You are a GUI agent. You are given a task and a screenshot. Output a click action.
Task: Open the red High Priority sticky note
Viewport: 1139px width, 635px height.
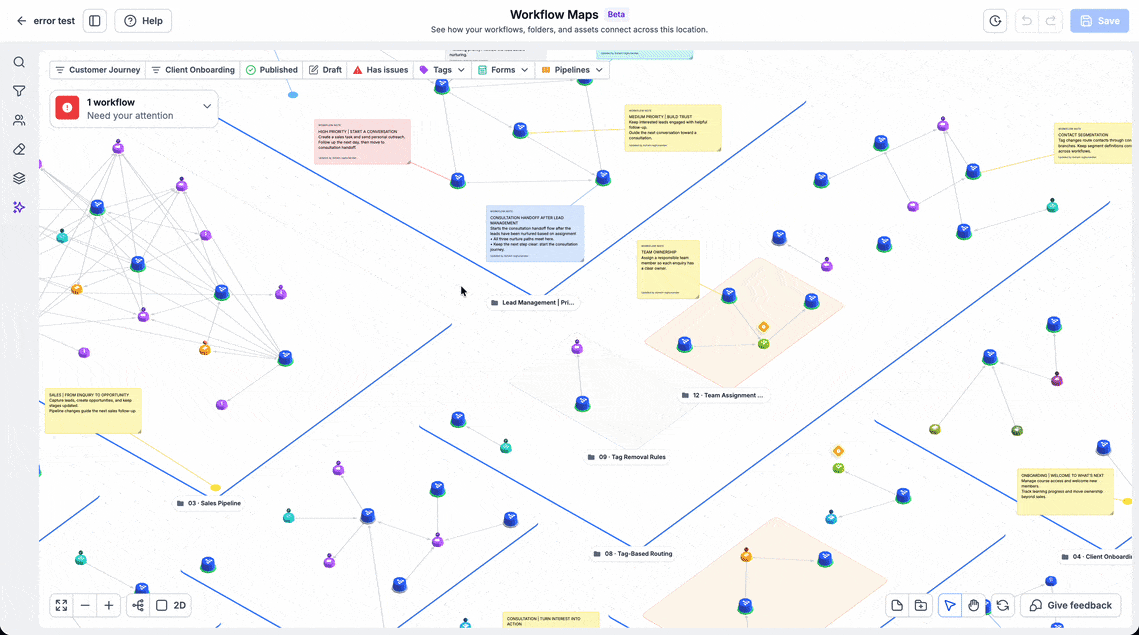tap(362, 142)
